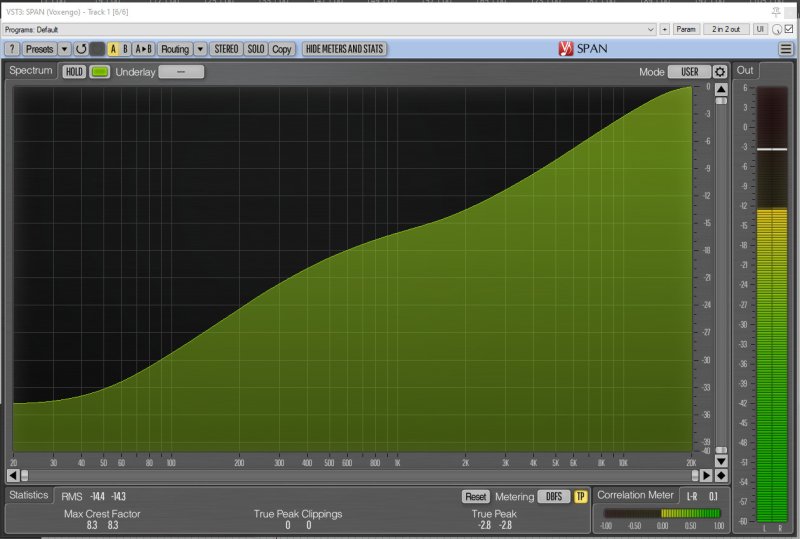This screenshot has height=539, width=800.
Task: Open the Param button
Action: click(686, 30)
